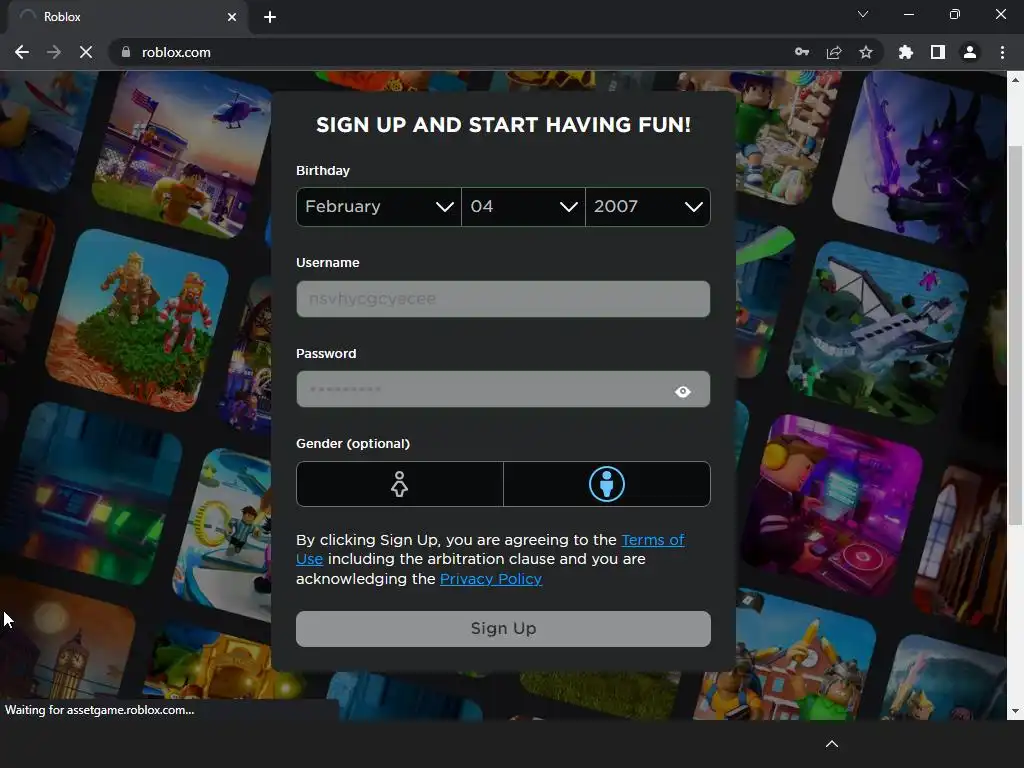Open the birthday day dropdown
The image size is (1024, 768).
pos(523,207)
